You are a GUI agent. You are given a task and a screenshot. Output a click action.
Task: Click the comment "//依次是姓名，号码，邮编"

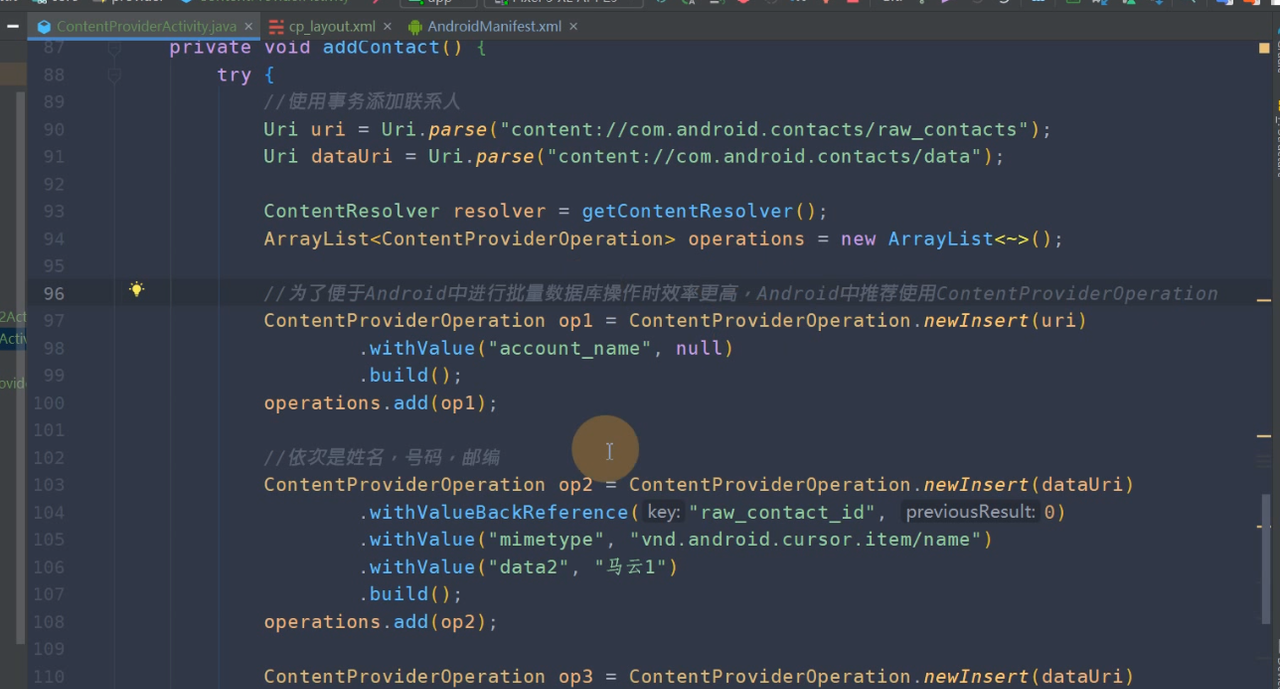click(382, 457)
